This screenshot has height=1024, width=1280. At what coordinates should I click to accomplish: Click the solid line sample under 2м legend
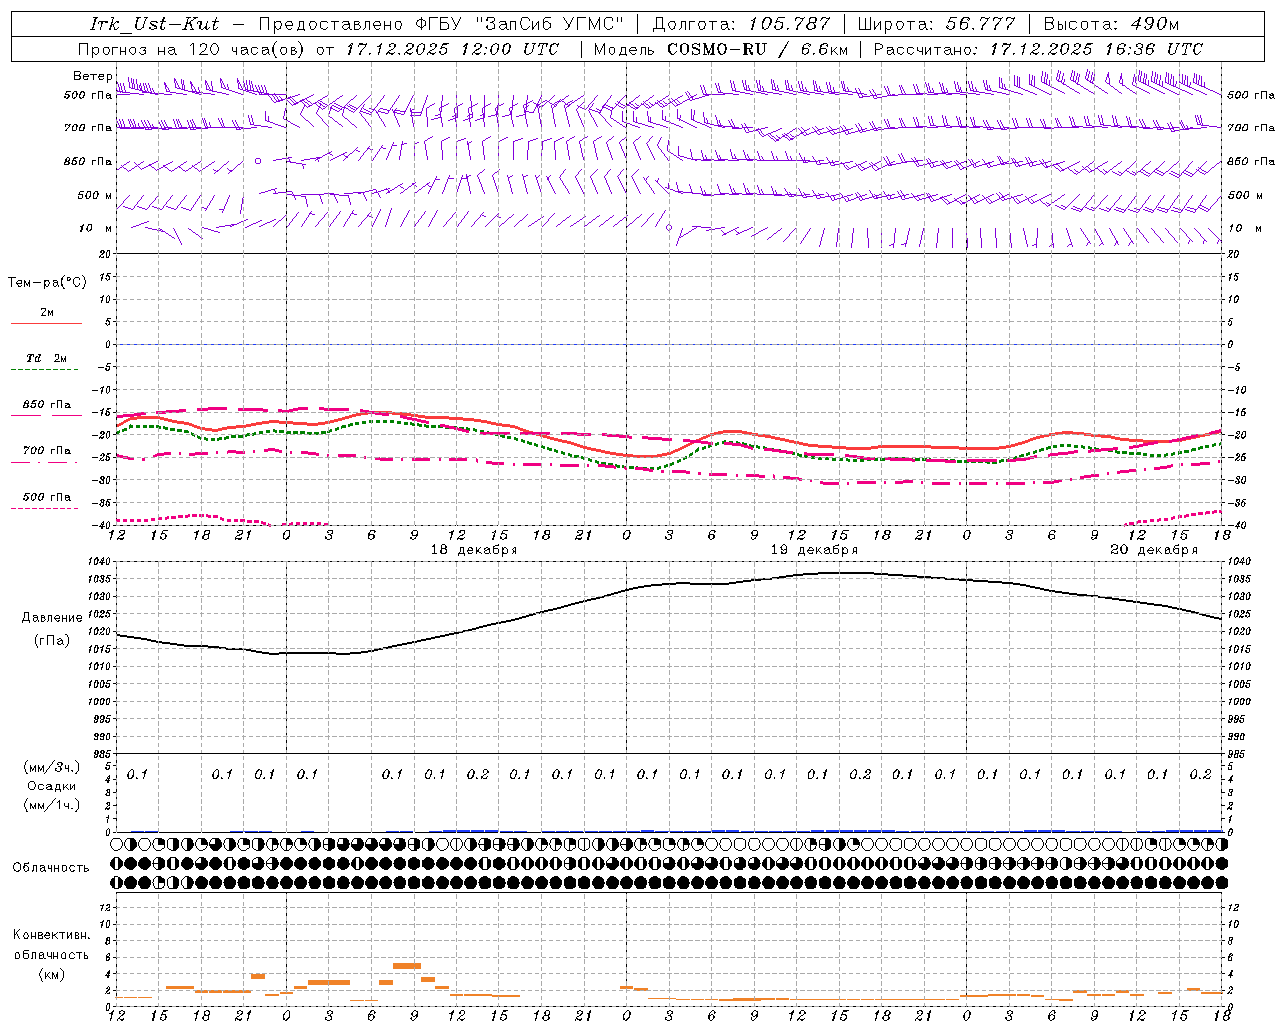click(46, 324)
